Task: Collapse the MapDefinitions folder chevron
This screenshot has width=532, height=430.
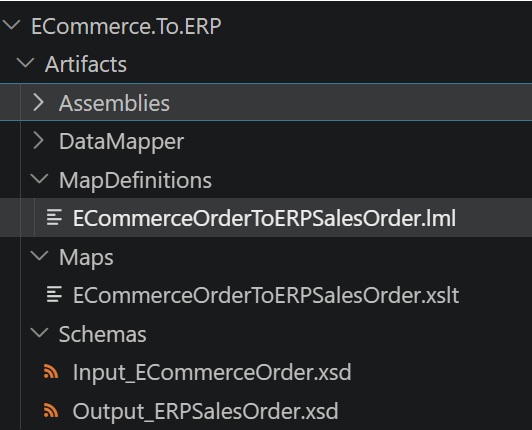Action: coord(40,179)
